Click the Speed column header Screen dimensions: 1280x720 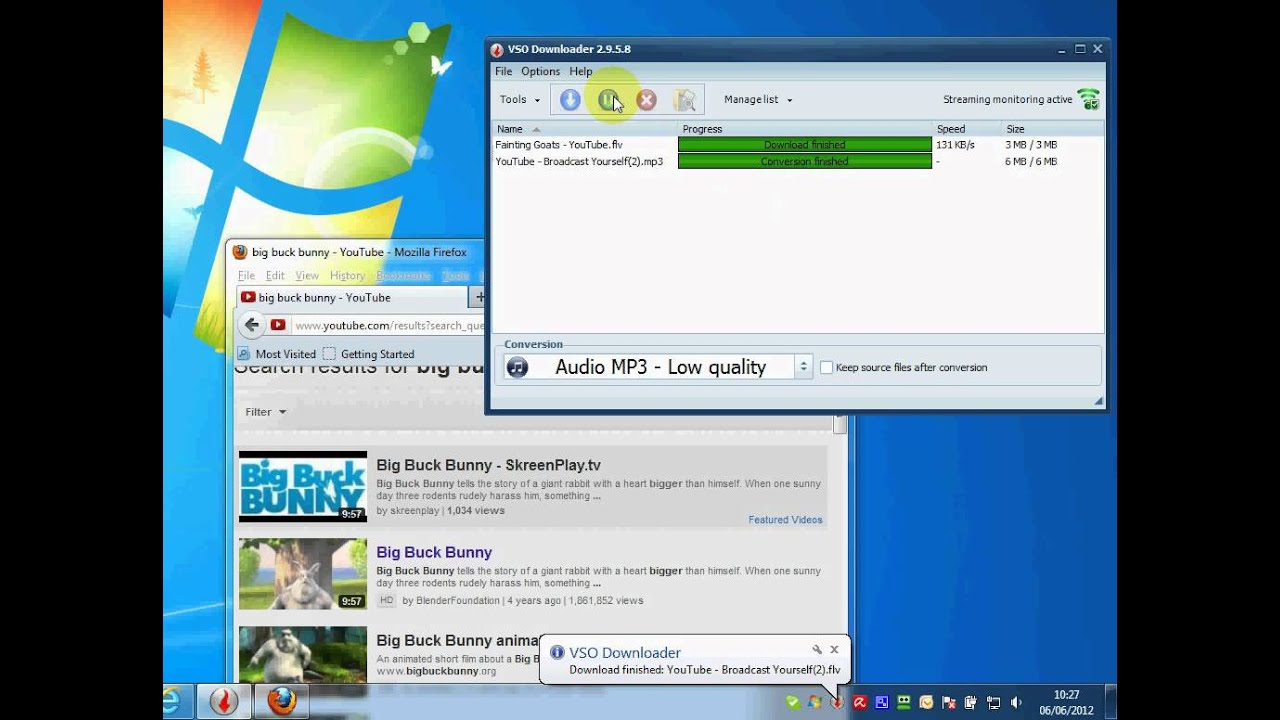click(x=967, y=129)
